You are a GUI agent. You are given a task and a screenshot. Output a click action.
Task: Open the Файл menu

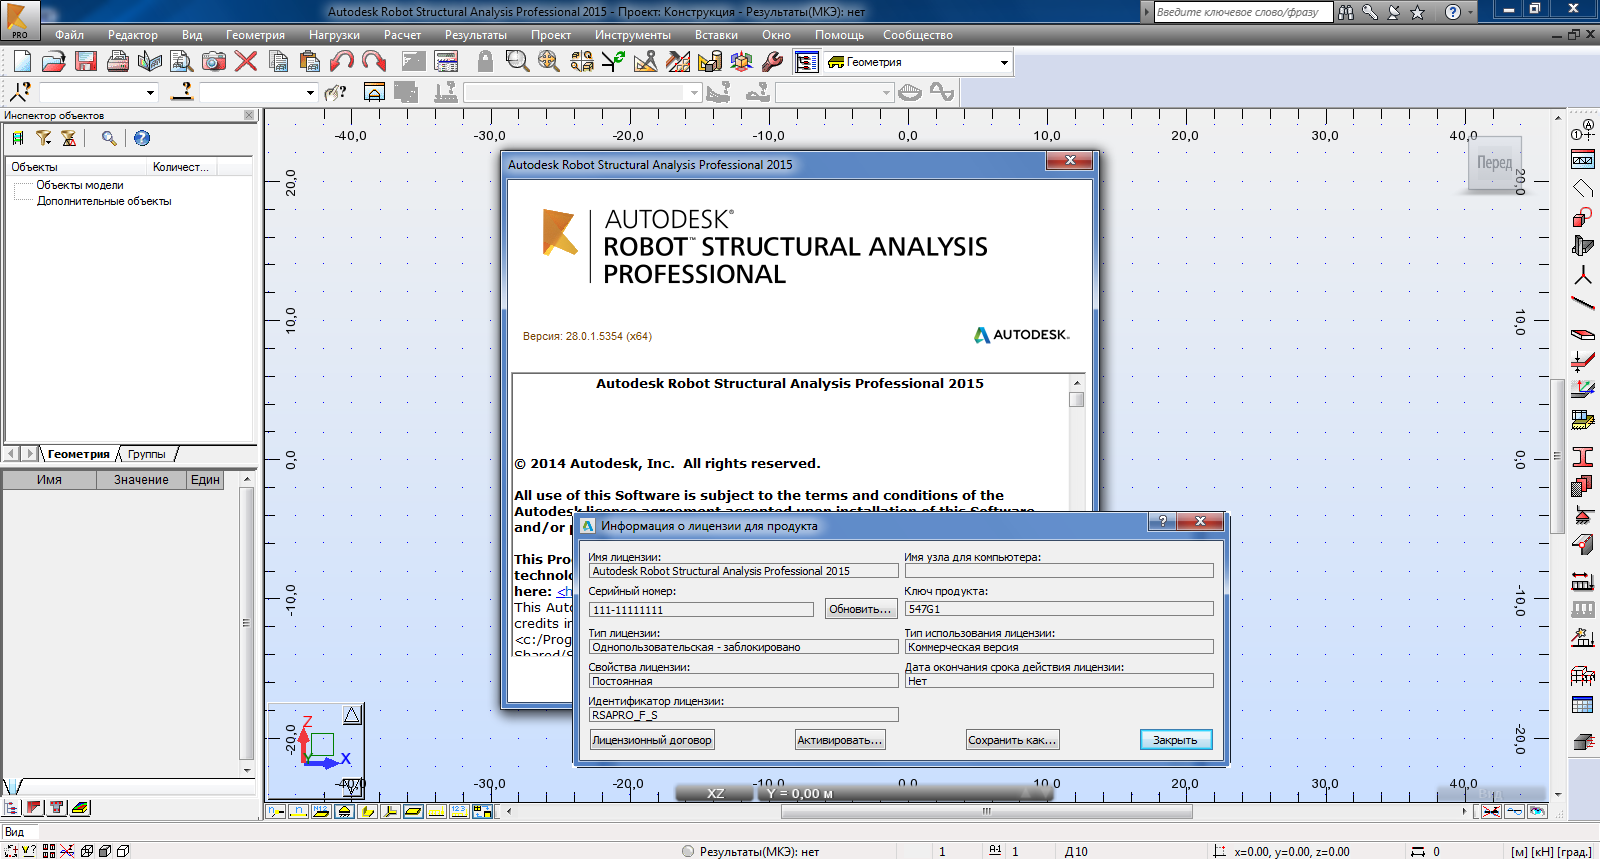70,35
